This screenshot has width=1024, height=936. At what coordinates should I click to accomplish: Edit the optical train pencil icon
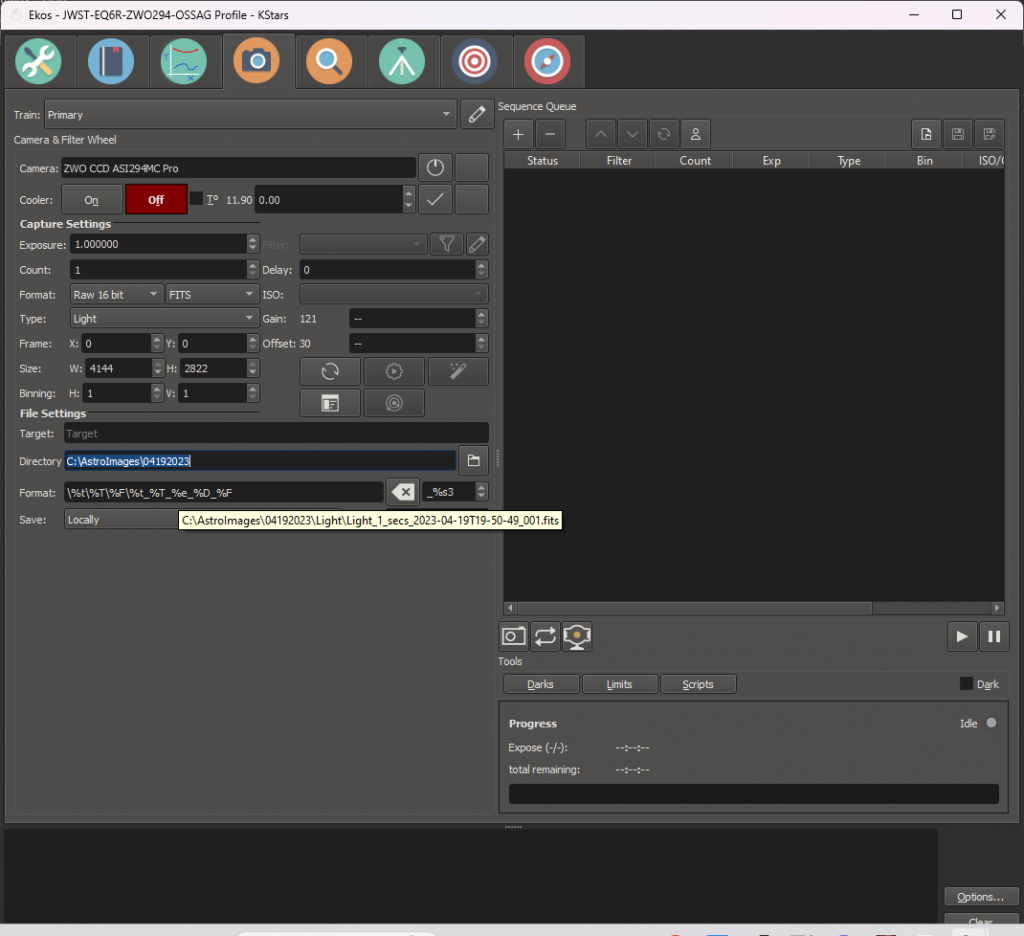coord(477,114)
